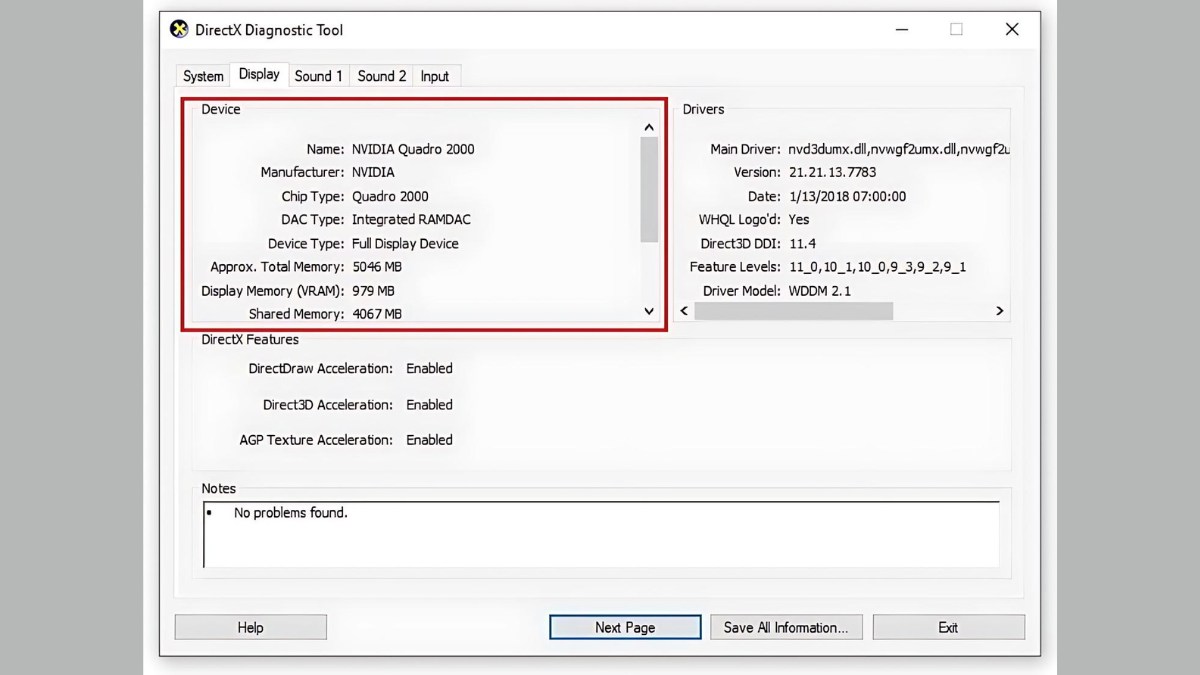Viewport: 1200px width, 675px height.
Task: Click driver version 21.21.13.7783
Action: [834, 172]
